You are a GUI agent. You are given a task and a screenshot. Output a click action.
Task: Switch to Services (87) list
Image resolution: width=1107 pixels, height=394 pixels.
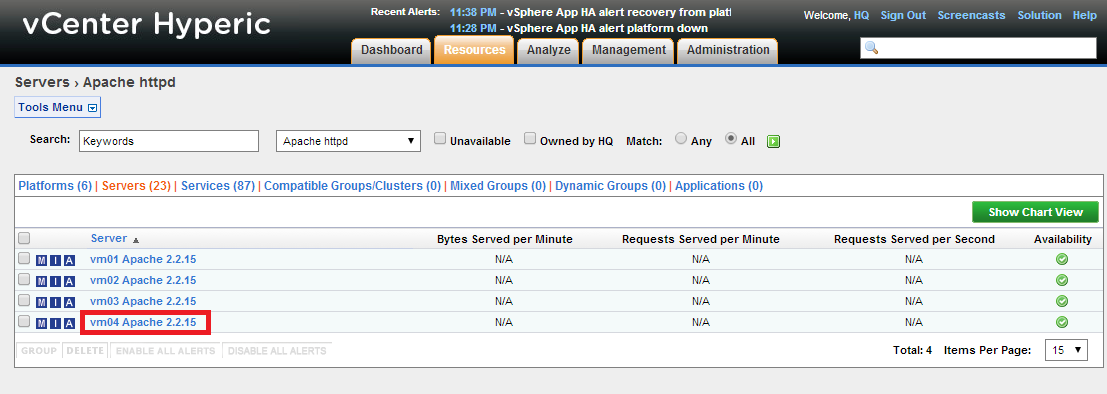click(x=217, y=186)
